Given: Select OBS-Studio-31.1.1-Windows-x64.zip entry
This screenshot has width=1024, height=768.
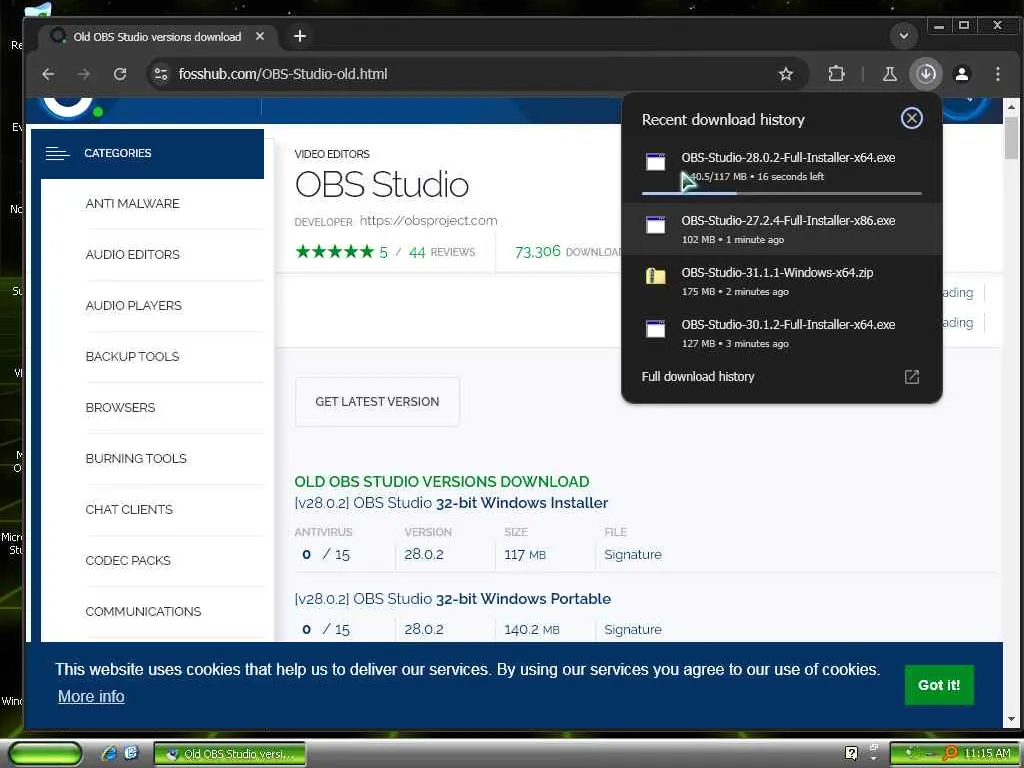Looking at the screenshot, I should coord(782,281).
